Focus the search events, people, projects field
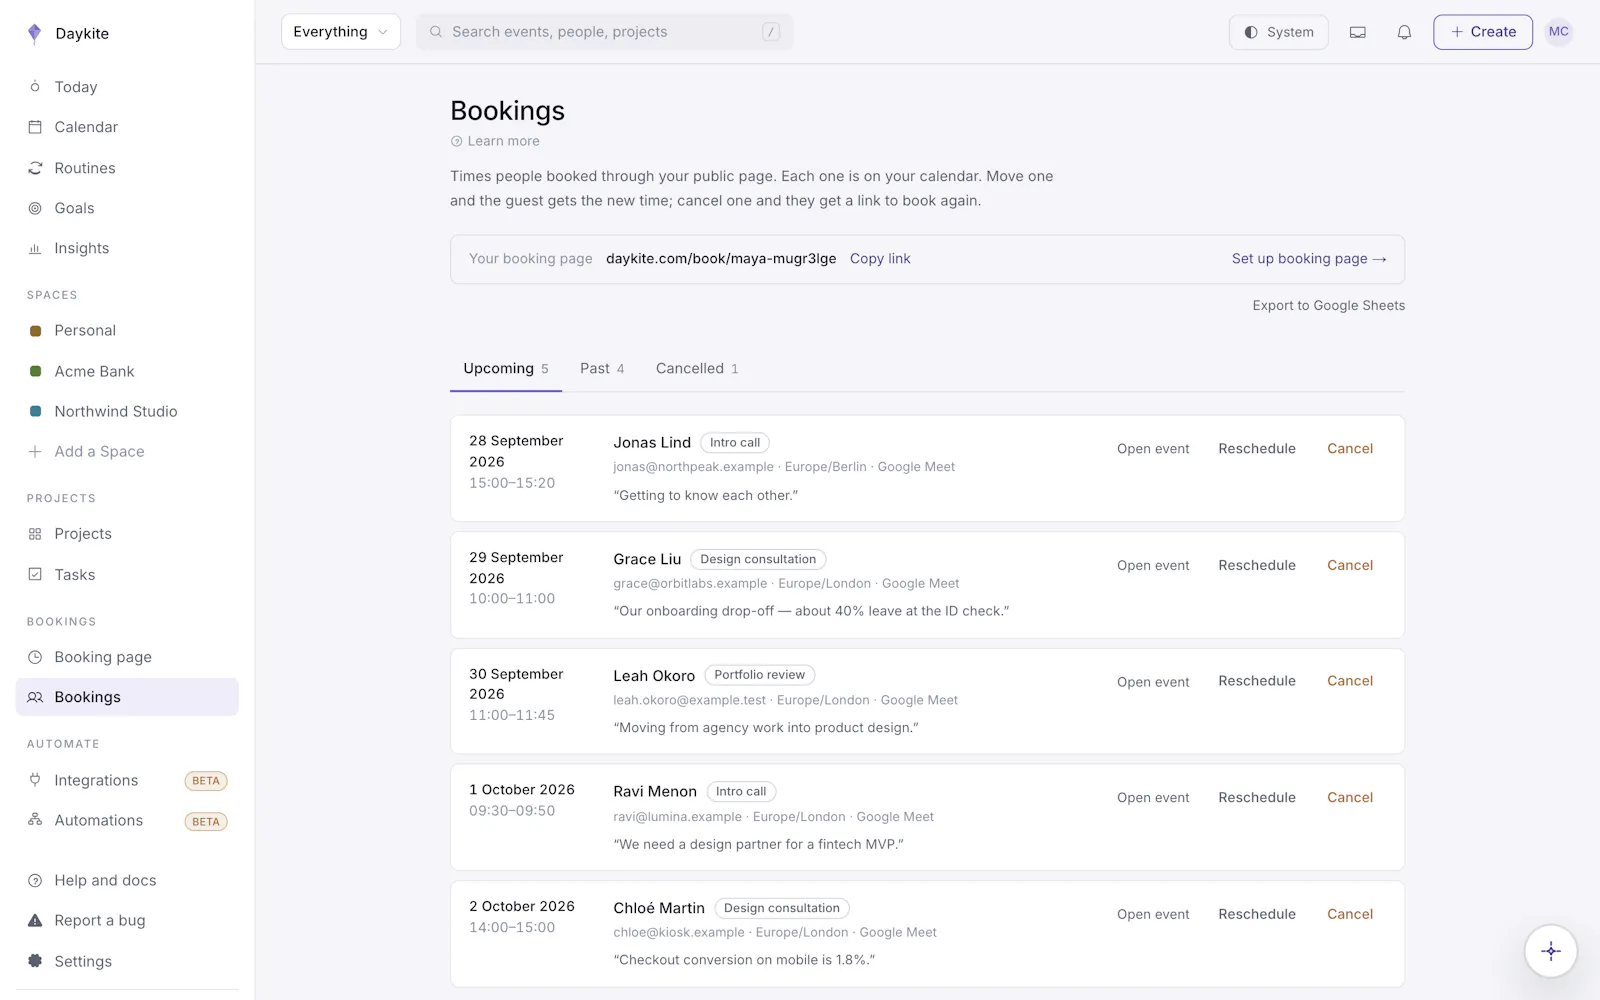1600x1000 pixels. pyautogui.click(x=604, y=32)
